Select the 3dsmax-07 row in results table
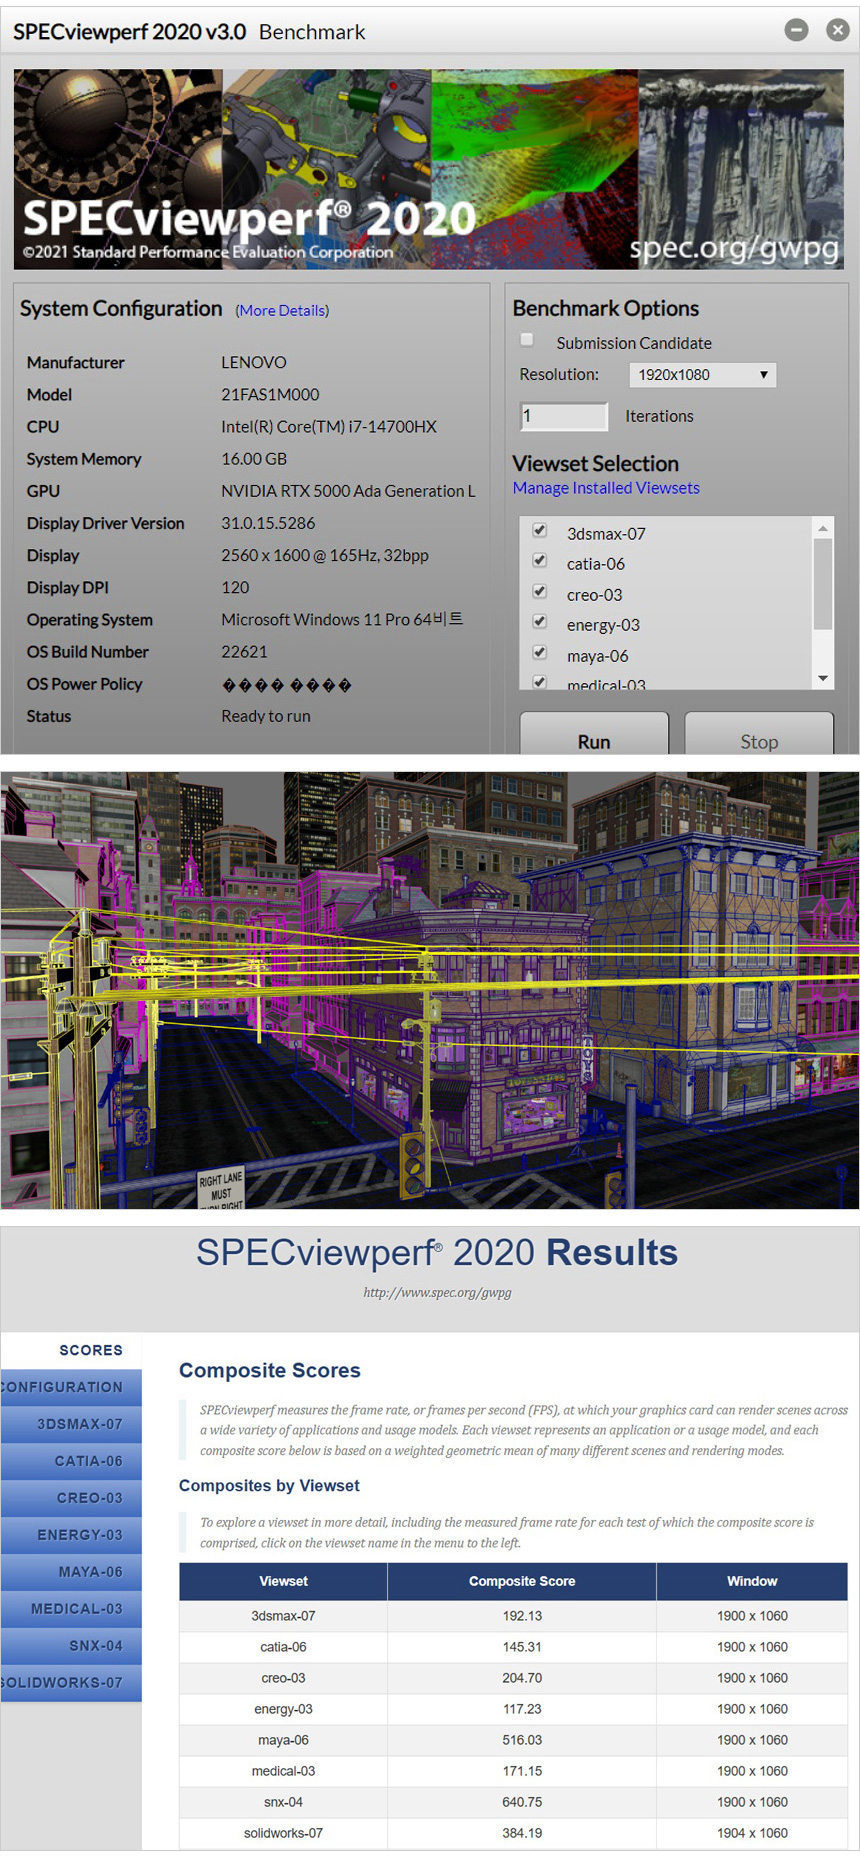Image resolution: width=860 pixels, height=1858 pixels. pos(514,1616)
